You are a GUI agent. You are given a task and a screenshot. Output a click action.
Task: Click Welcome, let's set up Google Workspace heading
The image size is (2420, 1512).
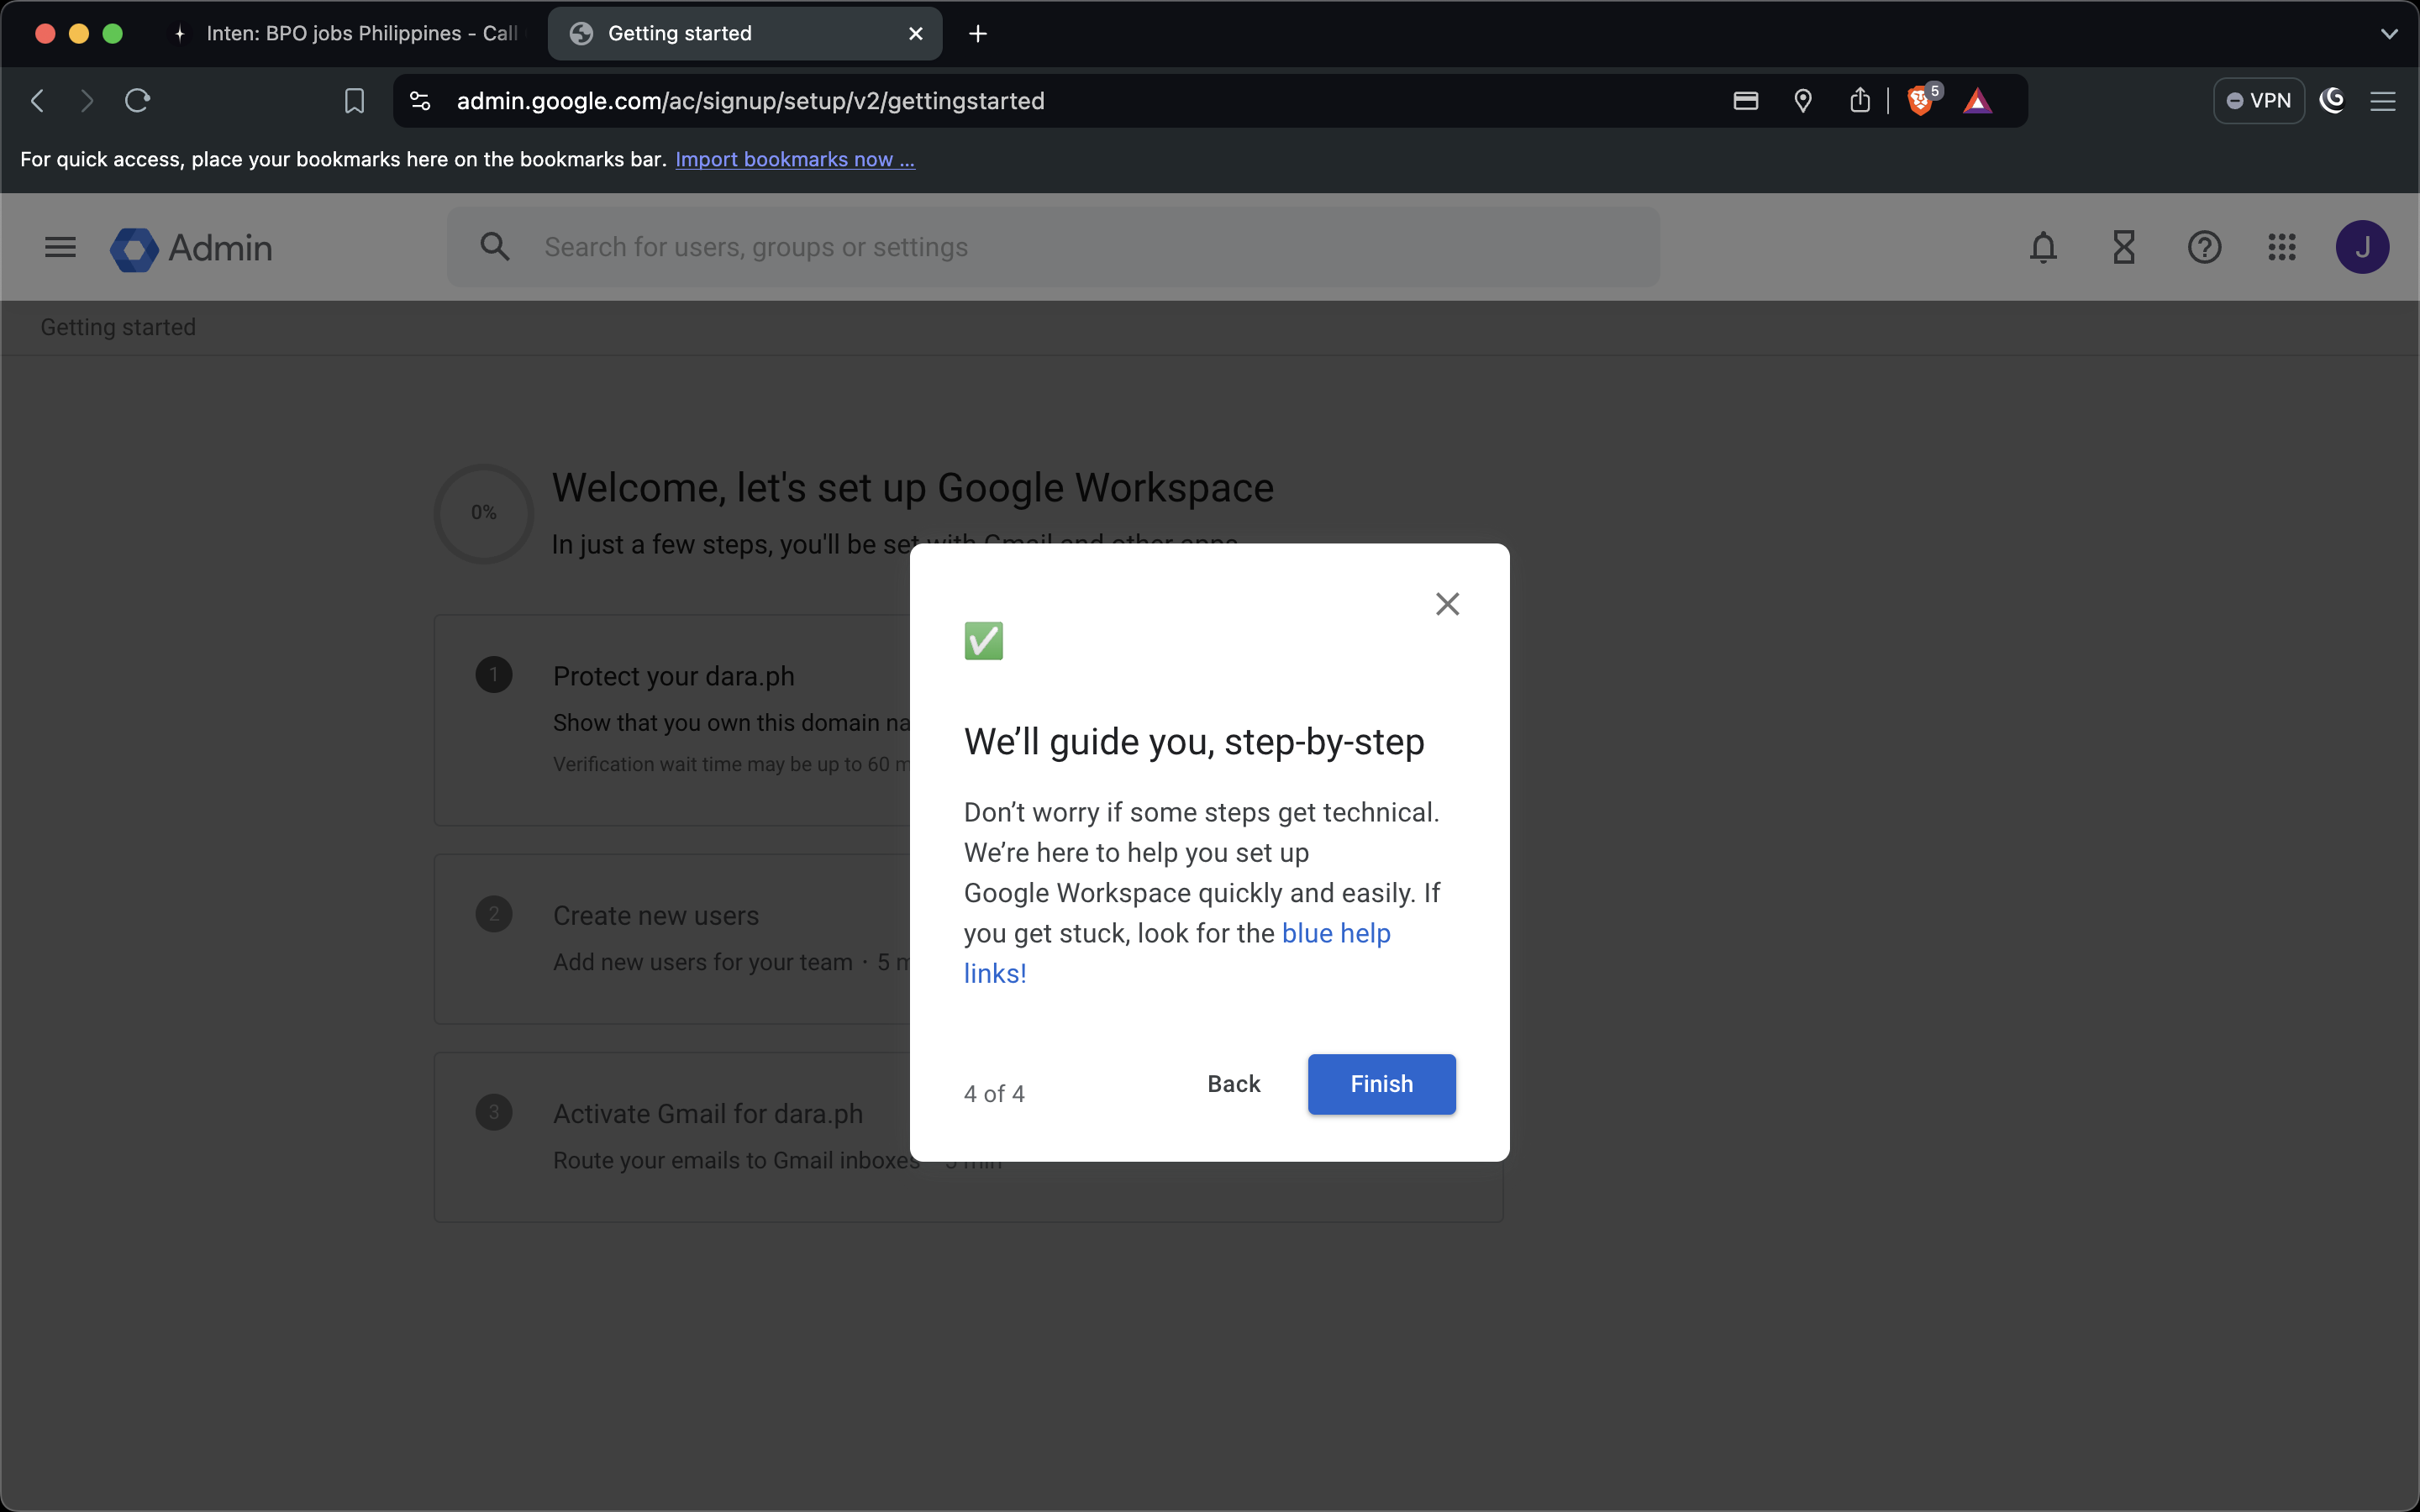coord(913,488)
